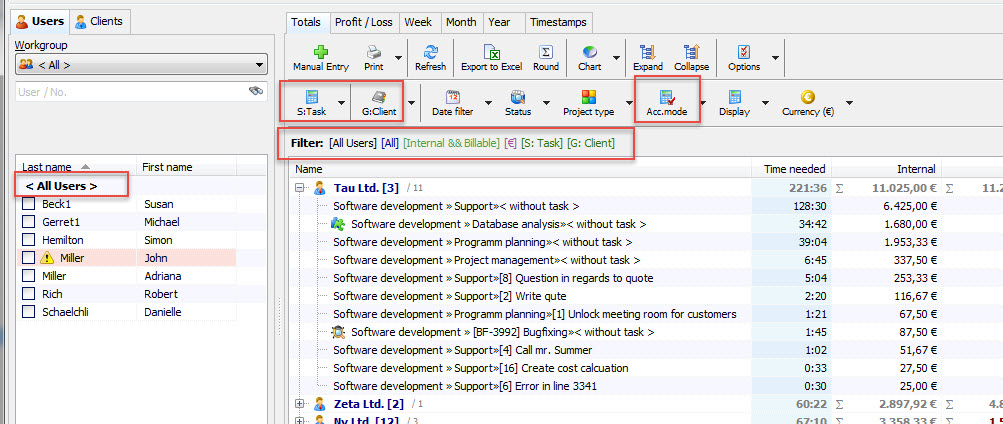The width and height of the screenshot is (1003, 424).
Task: Click the Acc.mode toolbar icon
Action: point(666,97)
